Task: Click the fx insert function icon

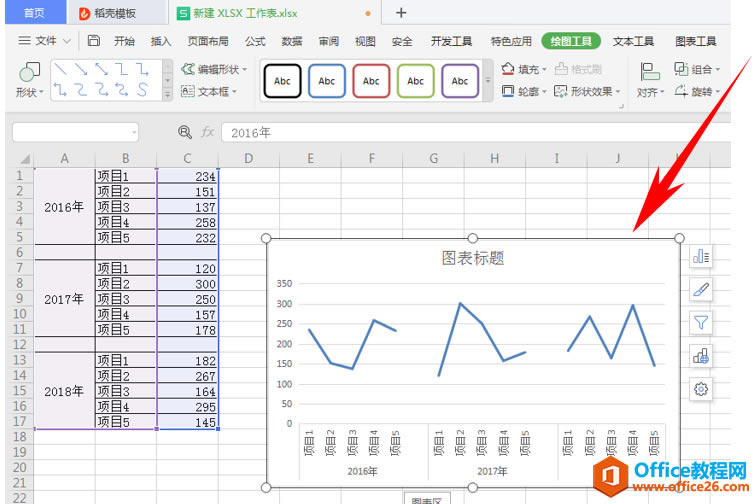Action: [x=207, y=132]
